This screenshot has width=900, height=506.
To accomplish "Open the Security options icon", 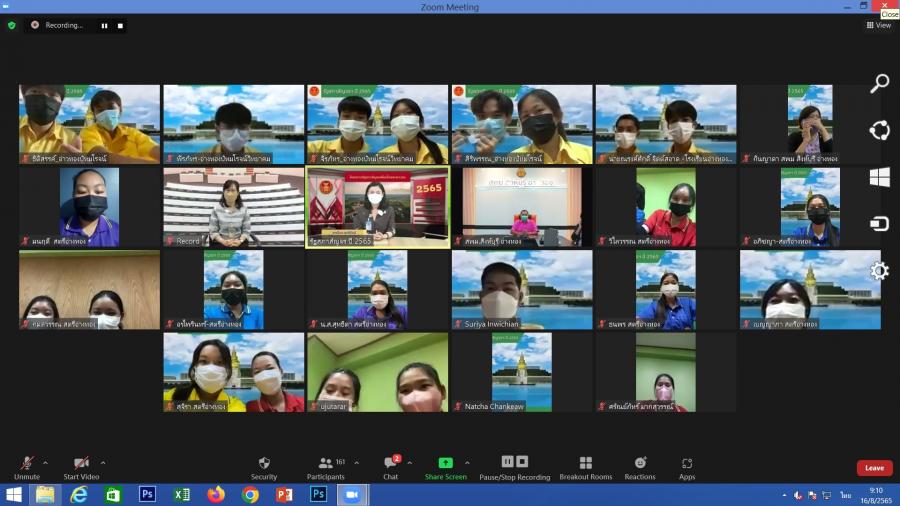I will pos(264,464).
